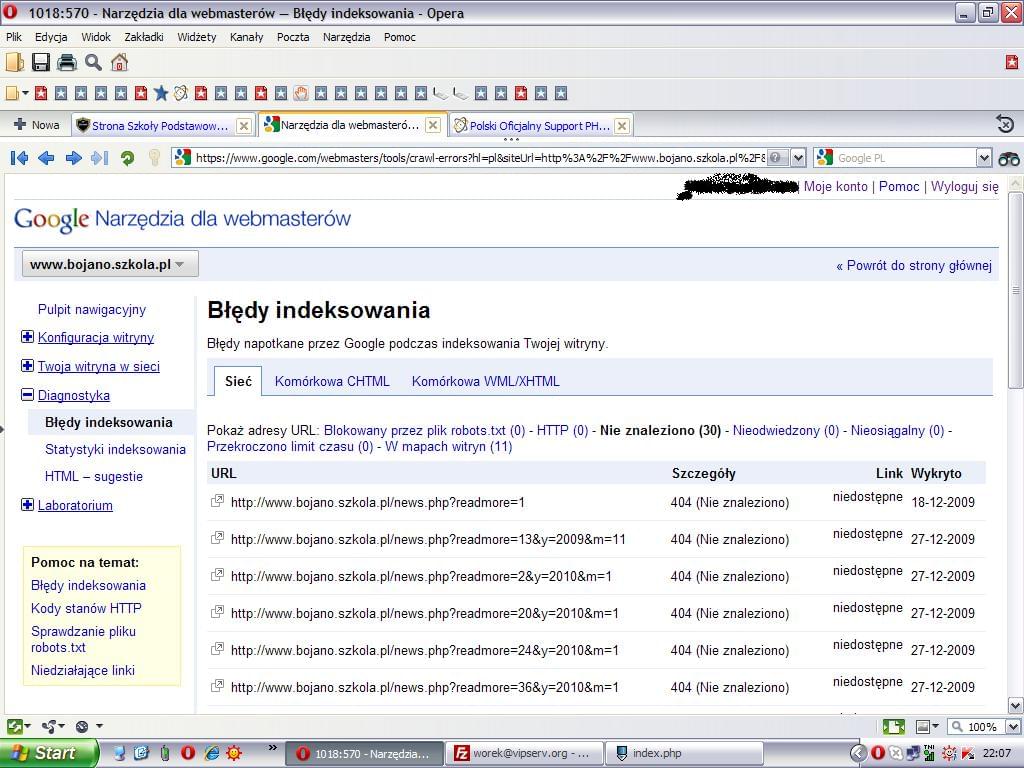Viewport: 1024px width, 768px height.
Task: Click the Save floppy disk icon
Action: pos(41,63)
